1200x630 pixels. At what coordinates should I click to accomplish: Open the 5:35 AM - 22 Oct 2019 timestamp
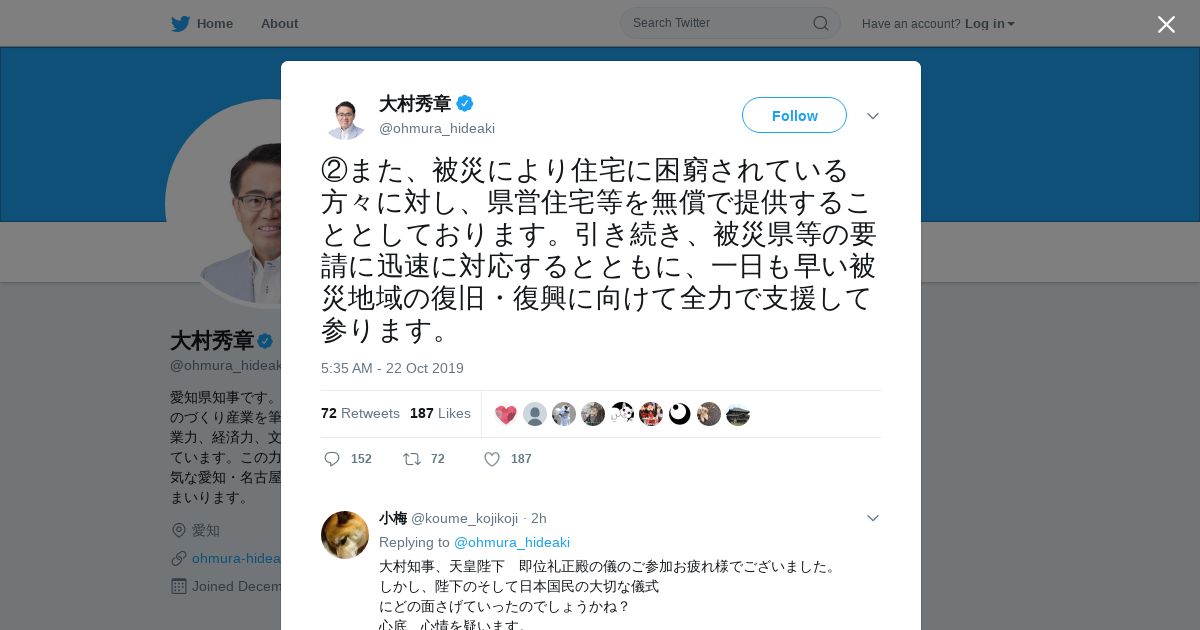[392, 368]
